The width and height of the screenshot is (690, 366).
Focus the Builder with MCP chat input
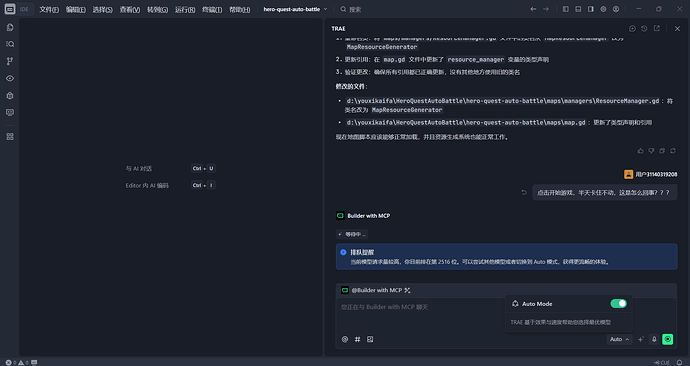click(506, 315)
